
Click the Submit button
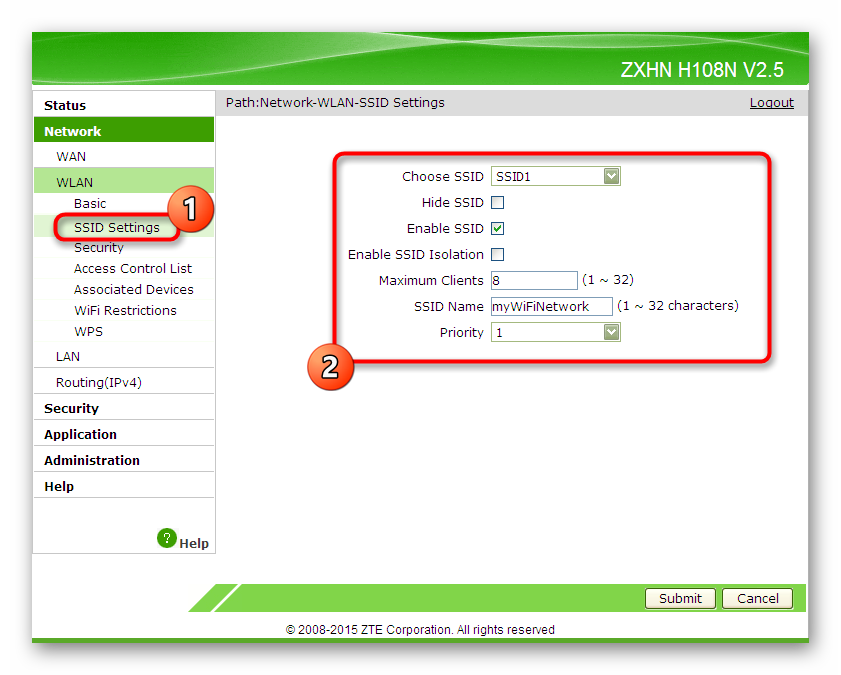click(680, 598)
